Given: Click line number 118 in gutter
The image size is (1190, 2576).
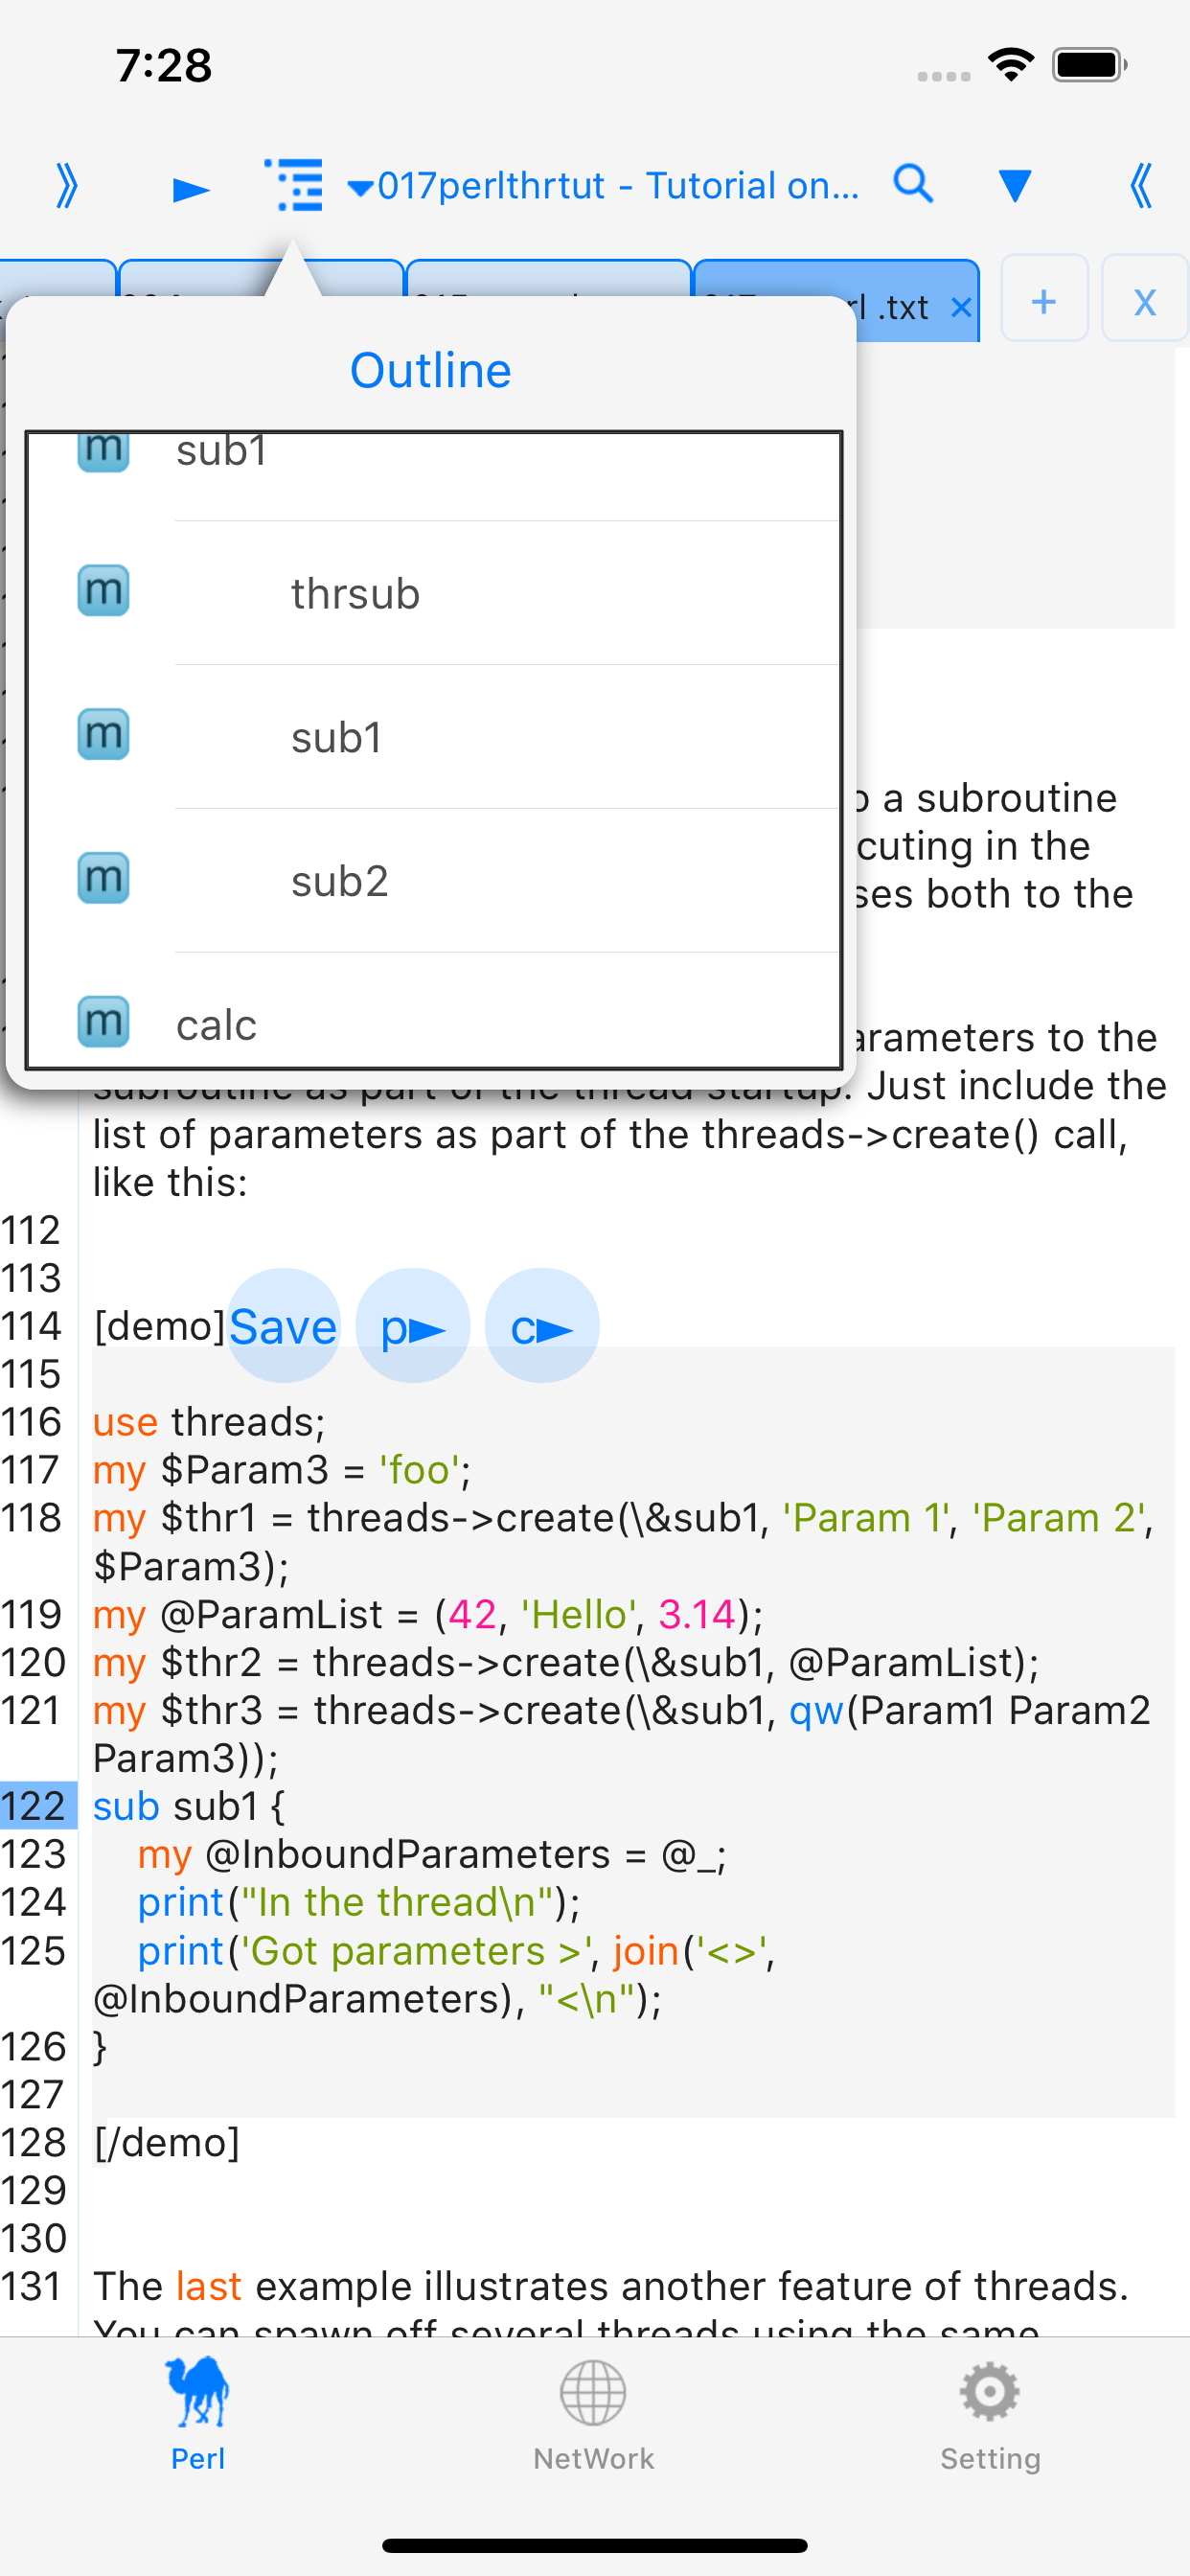Looking at the screenshot, I should tap(33, 1518).
